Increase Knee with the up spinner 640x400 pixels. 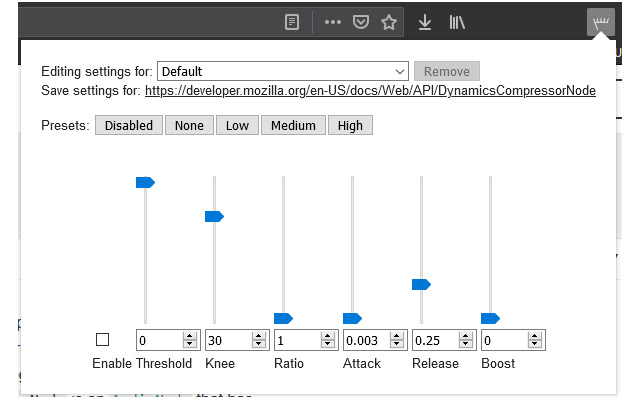pos(259,336)
